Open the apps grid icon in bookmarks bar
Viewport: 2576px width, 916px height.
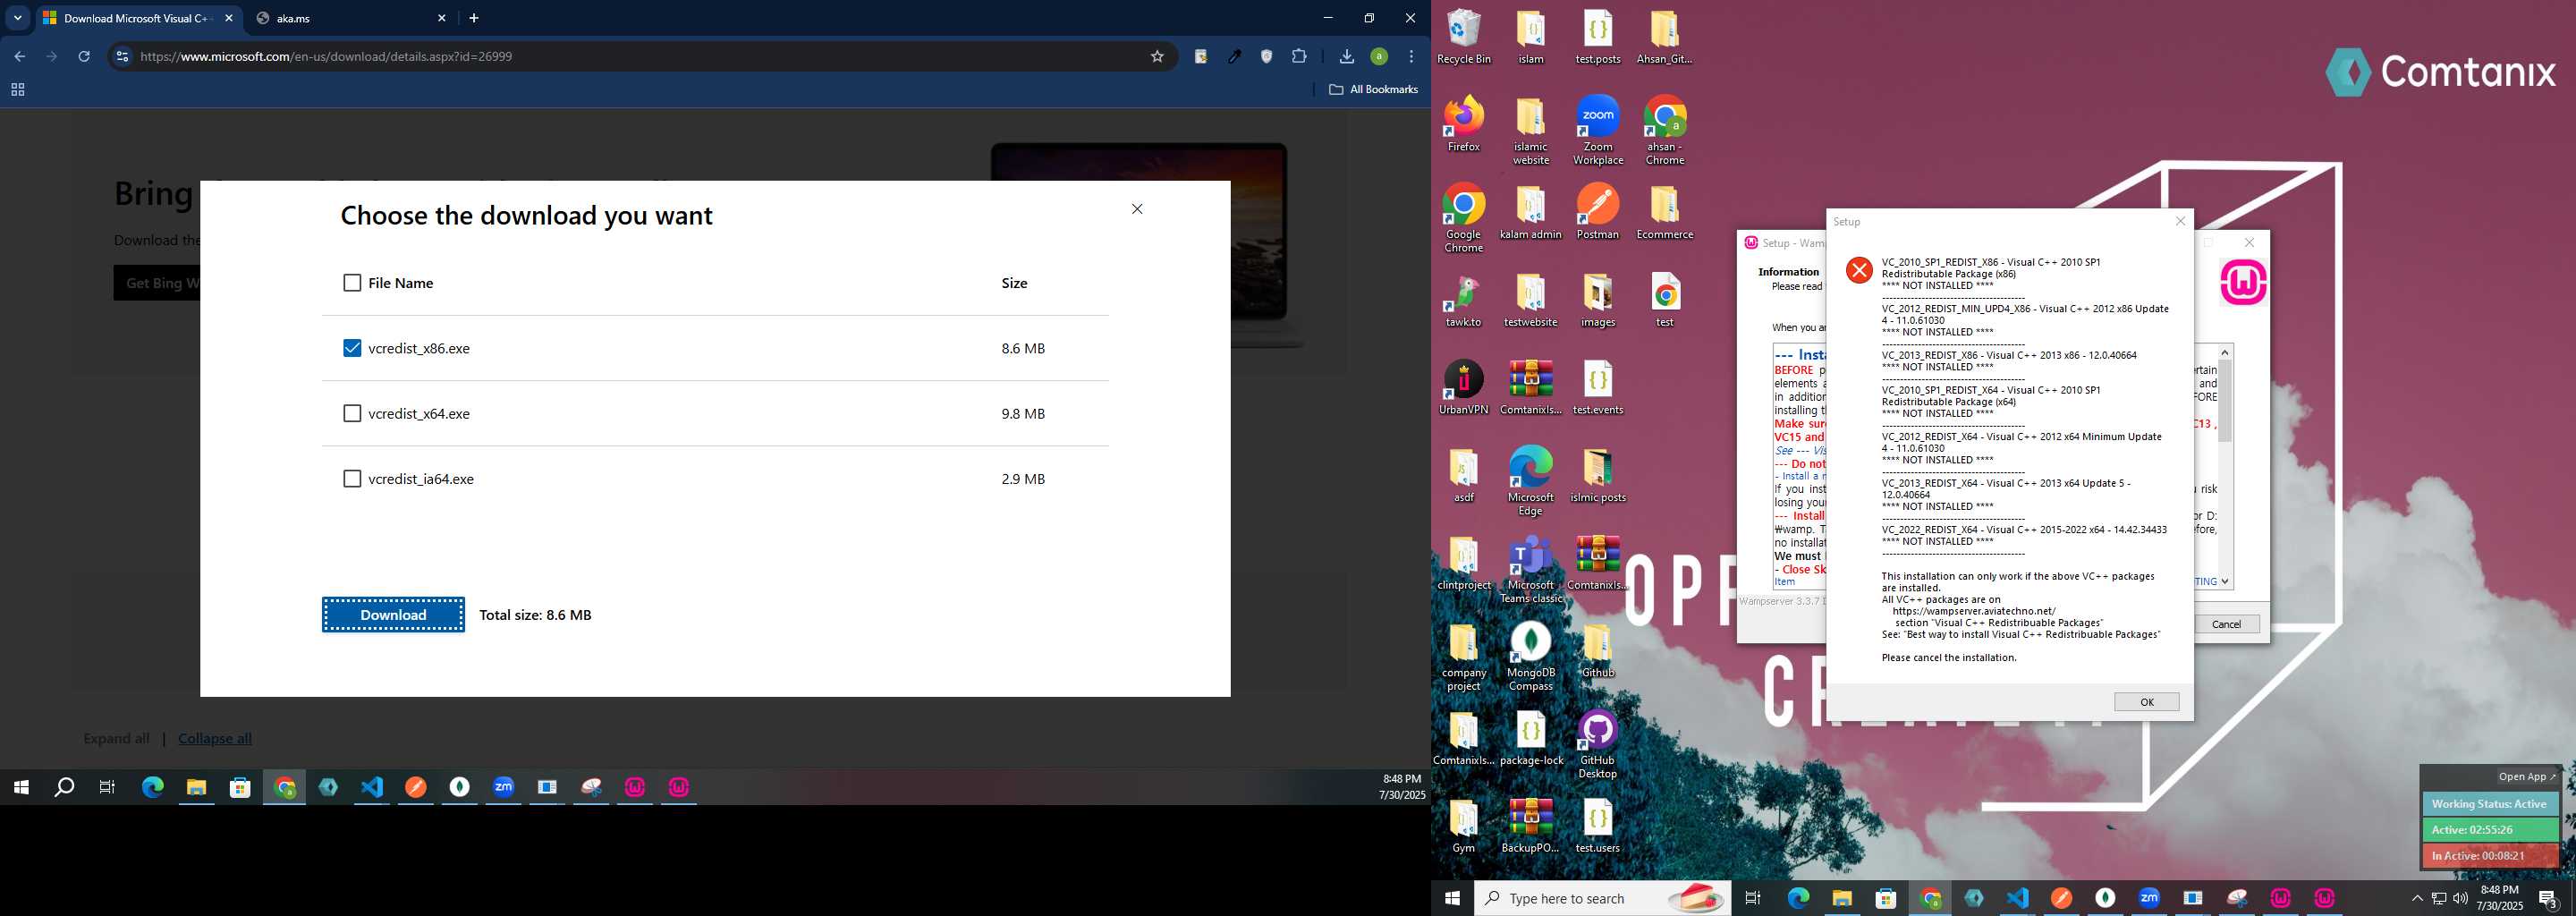click(x=17, y=90)
